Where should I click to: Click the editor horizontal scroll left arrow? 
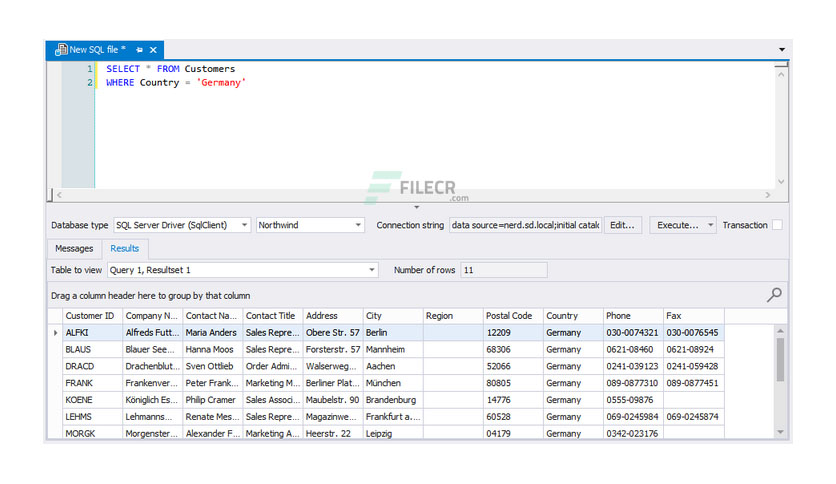[x=59, y=195]
